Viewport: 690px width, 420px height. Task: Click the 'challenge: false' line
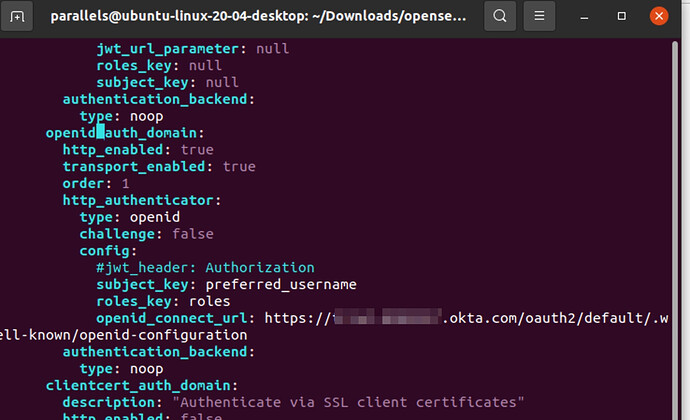(146, 234)
